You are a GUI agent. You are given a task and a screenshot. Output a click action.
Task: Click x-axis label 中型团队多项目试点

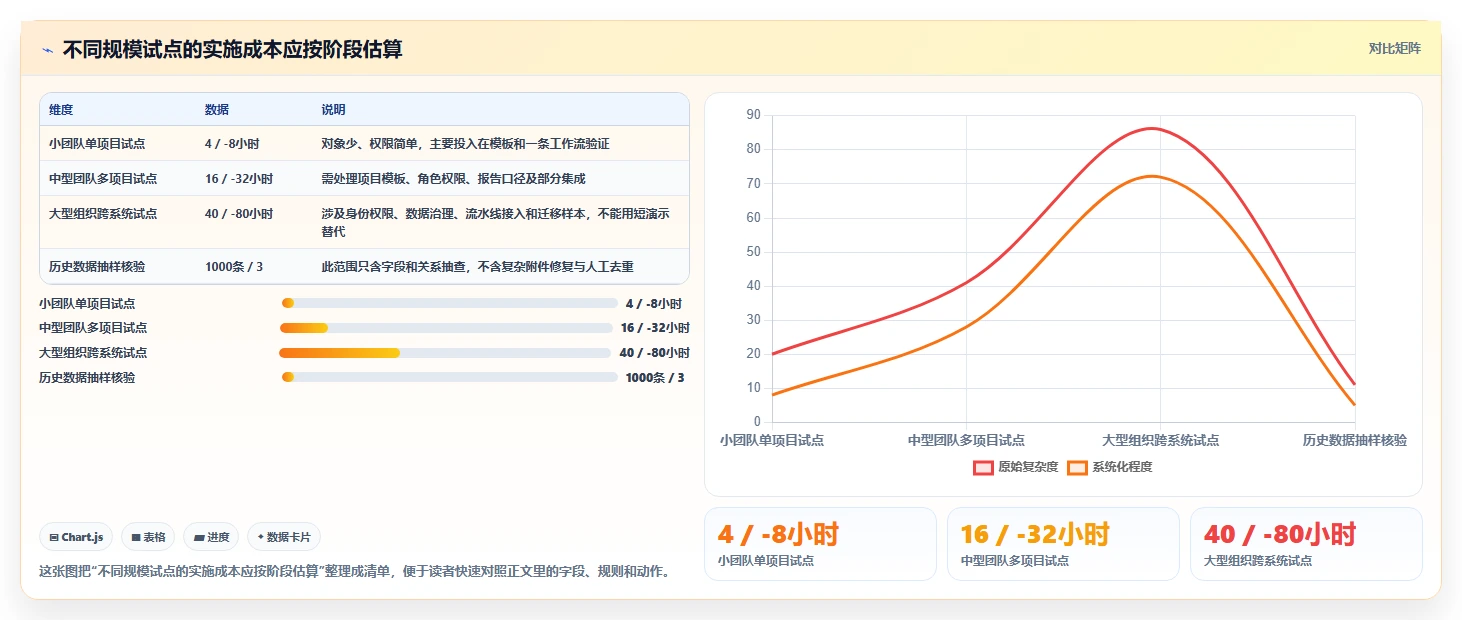(966, 440)
